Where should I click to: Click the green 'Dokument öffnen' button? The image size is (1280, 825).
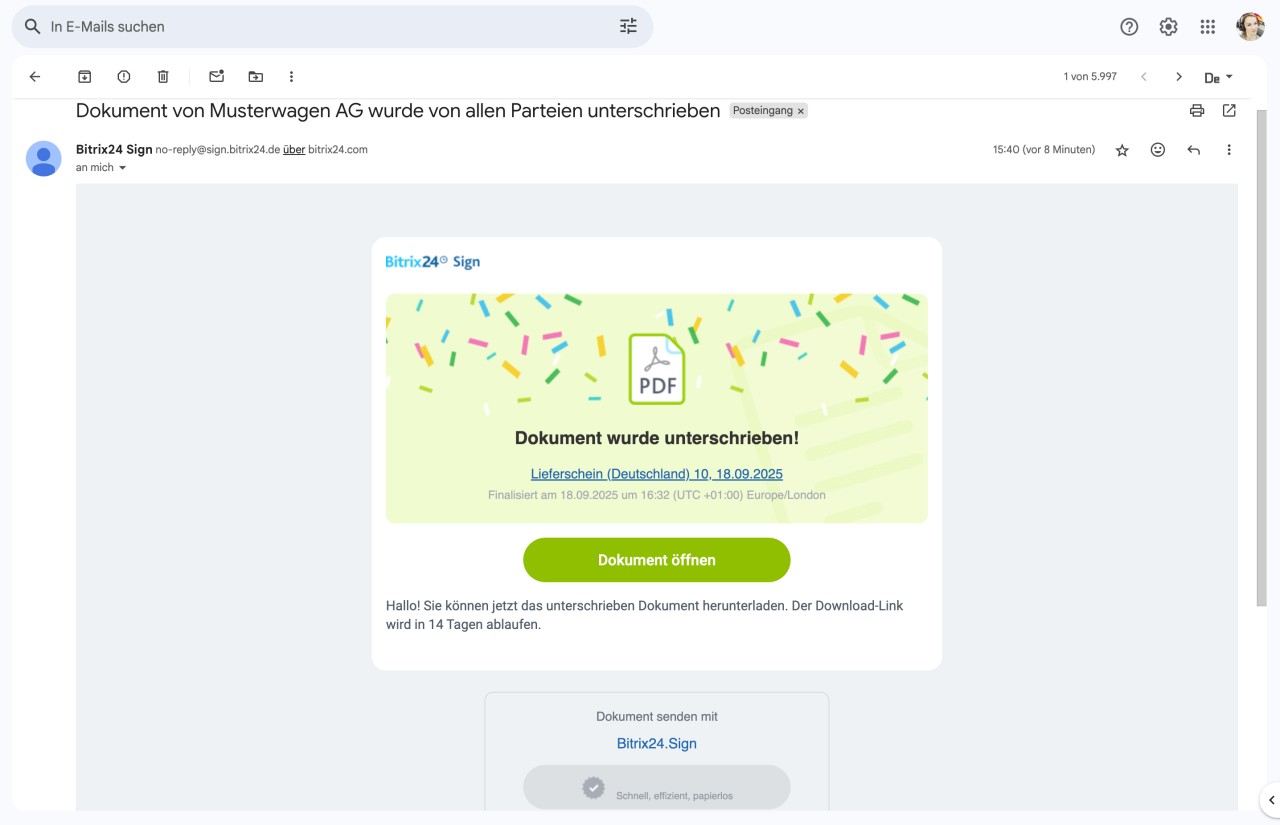click(656, 560)
